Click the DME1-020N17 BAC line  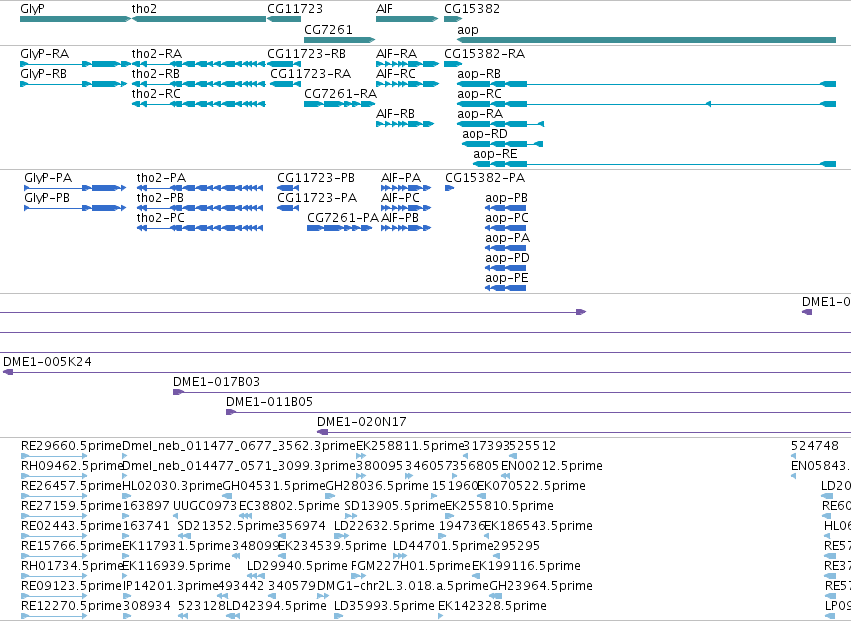click(x=584, y=433)
